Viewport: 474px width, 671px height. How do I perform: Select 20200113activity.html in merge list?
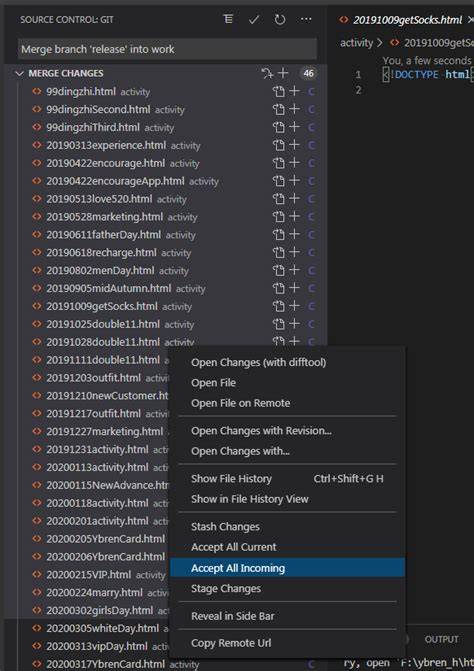[x=97, y=467]
